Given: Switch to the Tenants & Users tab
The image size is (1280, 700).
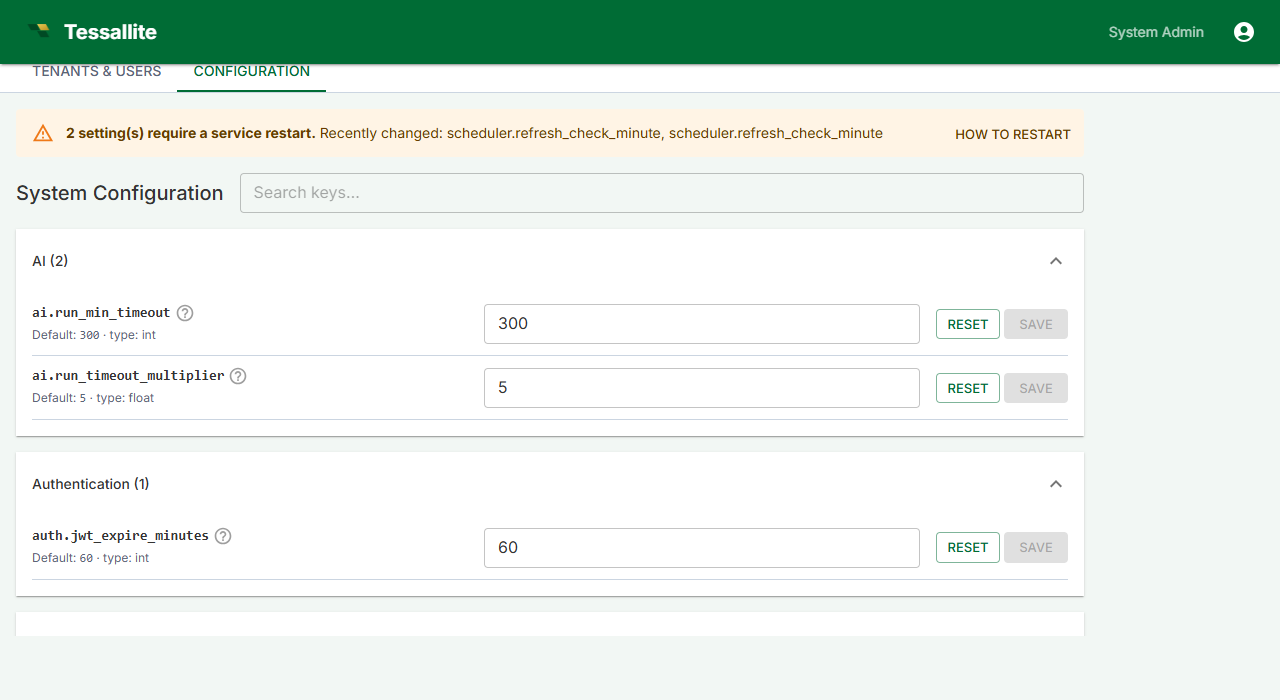Looking at the screenshot, I should [x=97, y=72].
